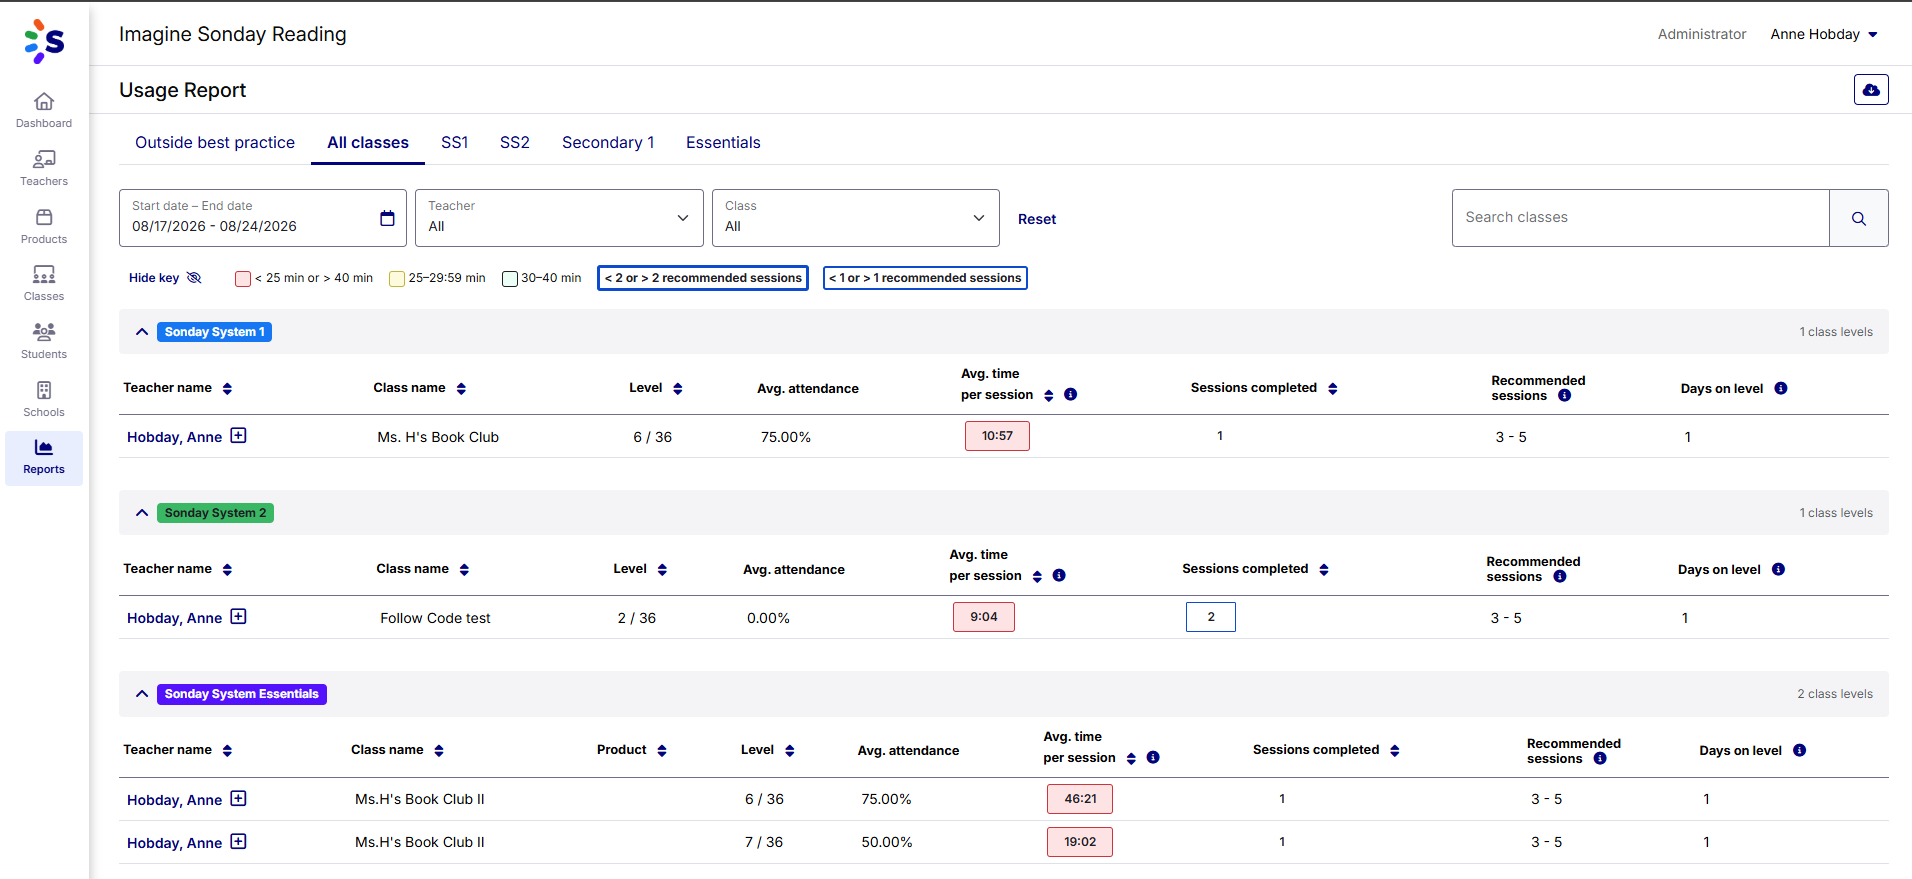Viewport: 1912px width, 879px height.
Task: Show info for Sonday System 1 Avg. time per session
Action: pyautogui.click(x=1071, y=395)
